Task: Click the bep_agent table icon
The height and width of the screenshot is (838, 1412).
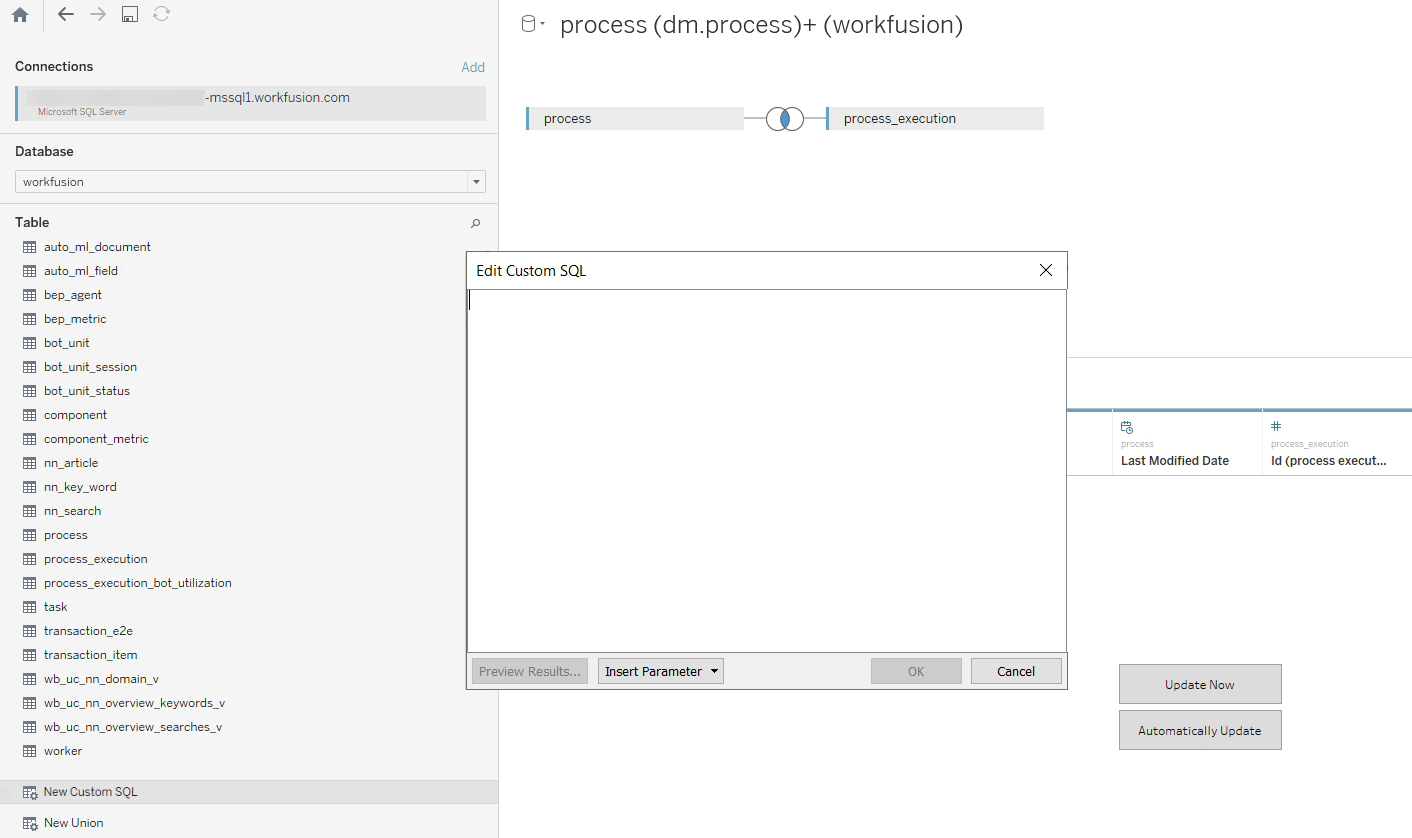Action: pos(29,295)
